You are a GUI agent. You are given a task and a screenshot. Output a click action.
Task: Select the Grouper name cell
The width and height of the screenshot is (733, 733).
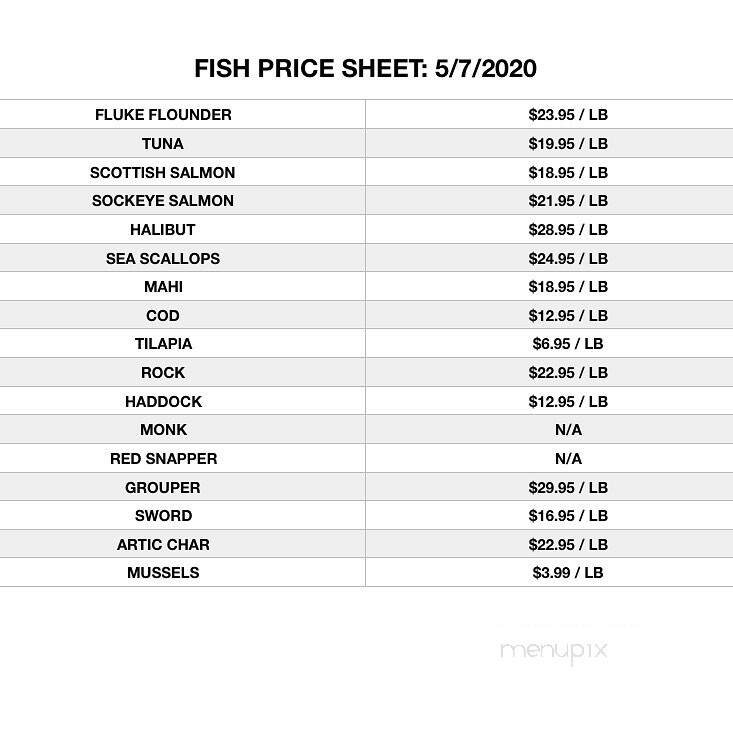(x=163, y=488)
